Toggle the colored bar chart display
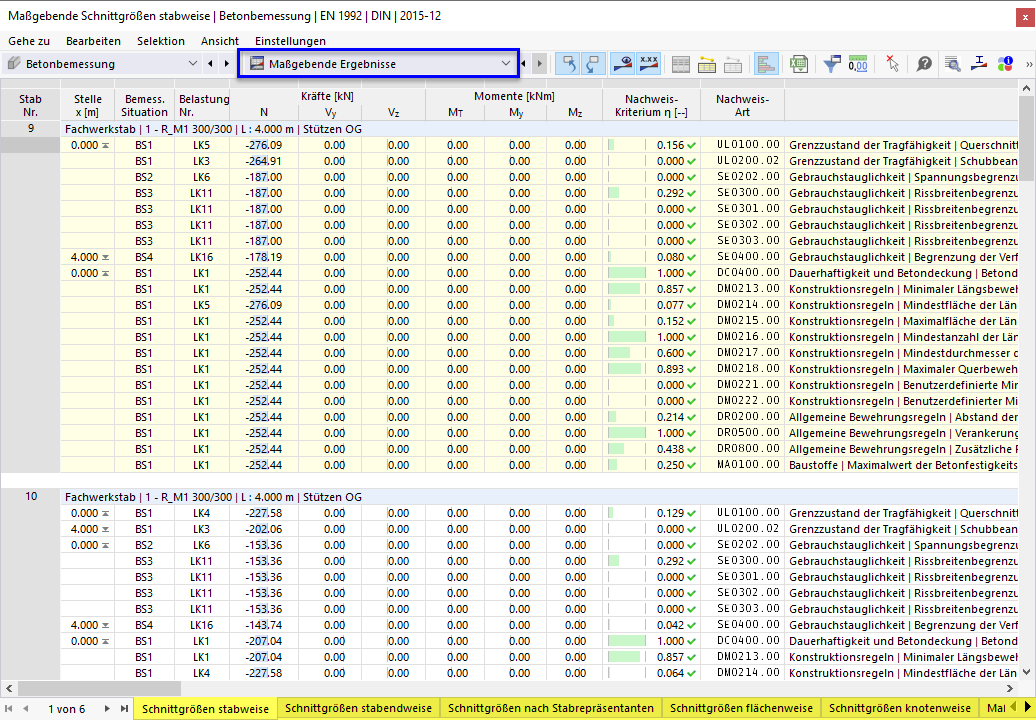 (x=766, y=64)
